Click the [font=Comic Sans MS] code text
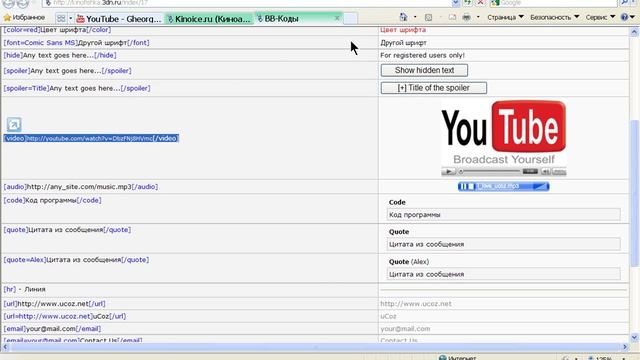The width and height of the screenshot is (640, 360). coord(76,42)
